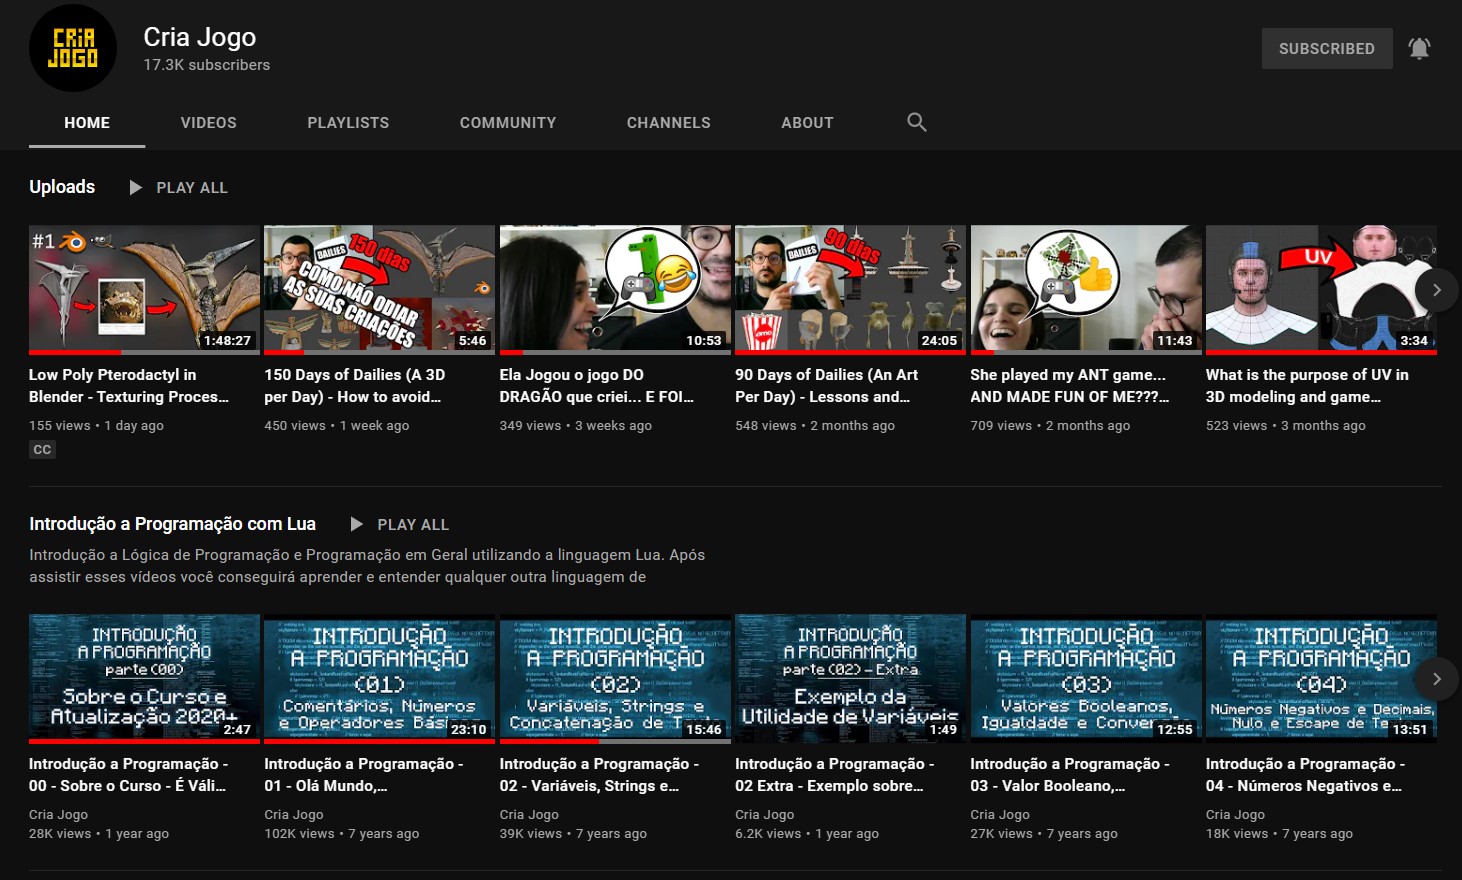This screenshot has height=880, width=1462.
Task: Open channel search magnifier icon
Action: coord(916,122)
